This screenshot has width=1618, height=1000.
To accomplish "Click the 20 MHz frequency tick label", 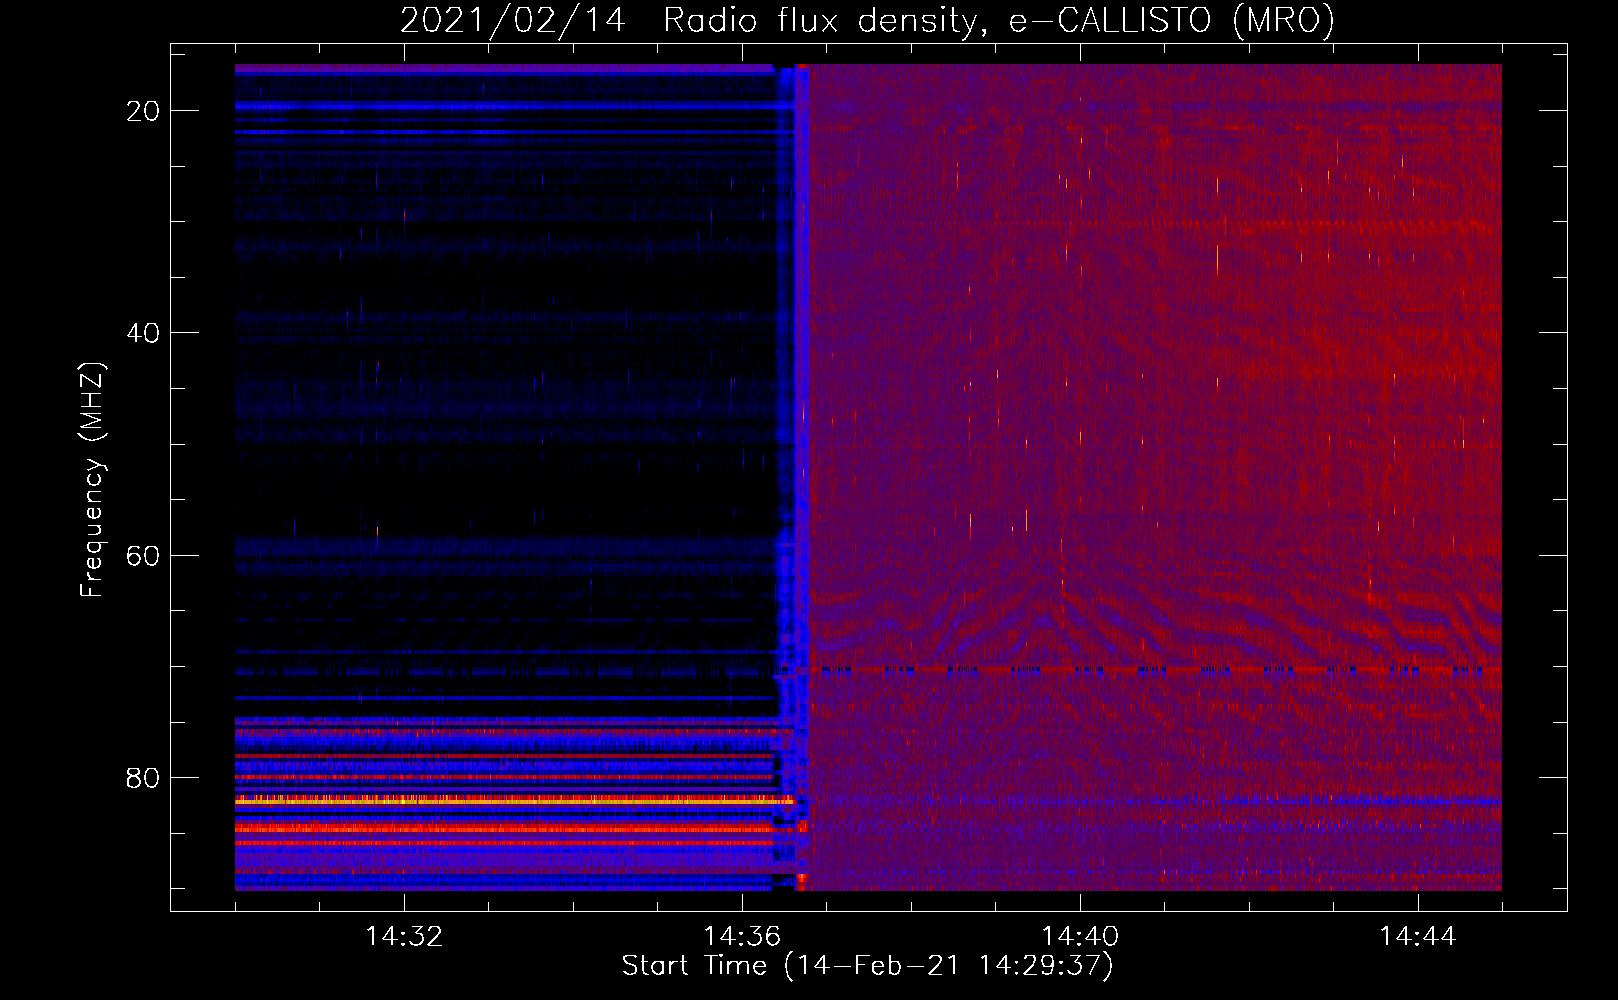I will (143, 111).
